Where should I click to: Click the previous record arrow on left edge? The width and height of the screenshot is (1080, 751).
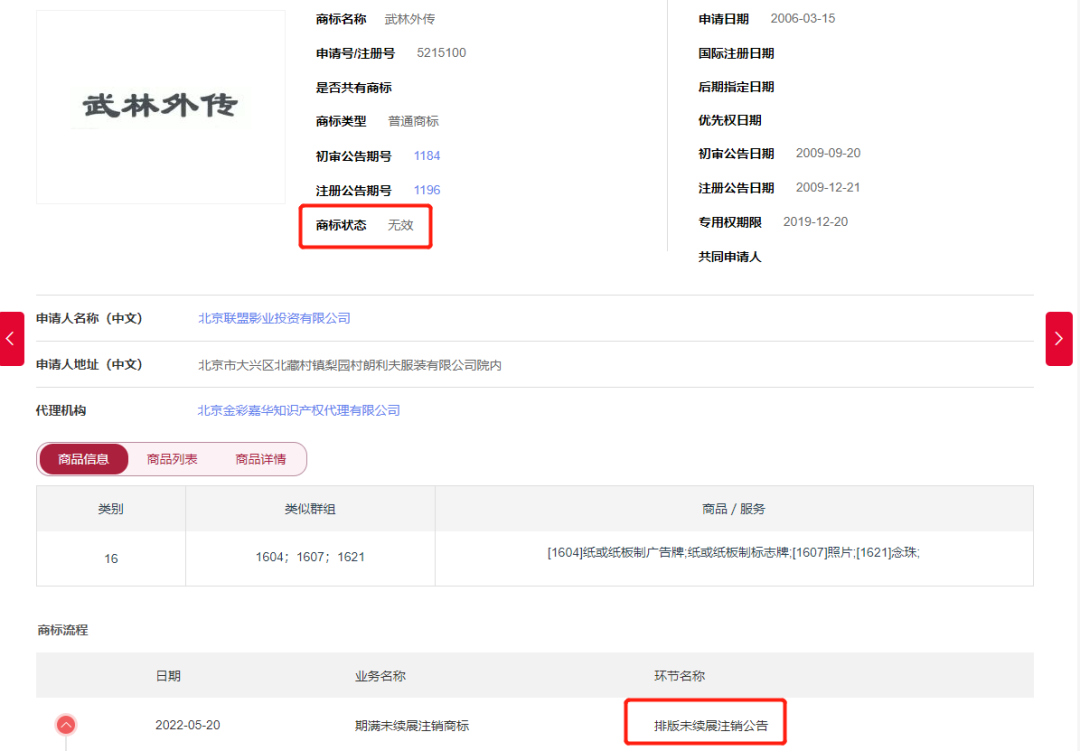coord(12,339)
